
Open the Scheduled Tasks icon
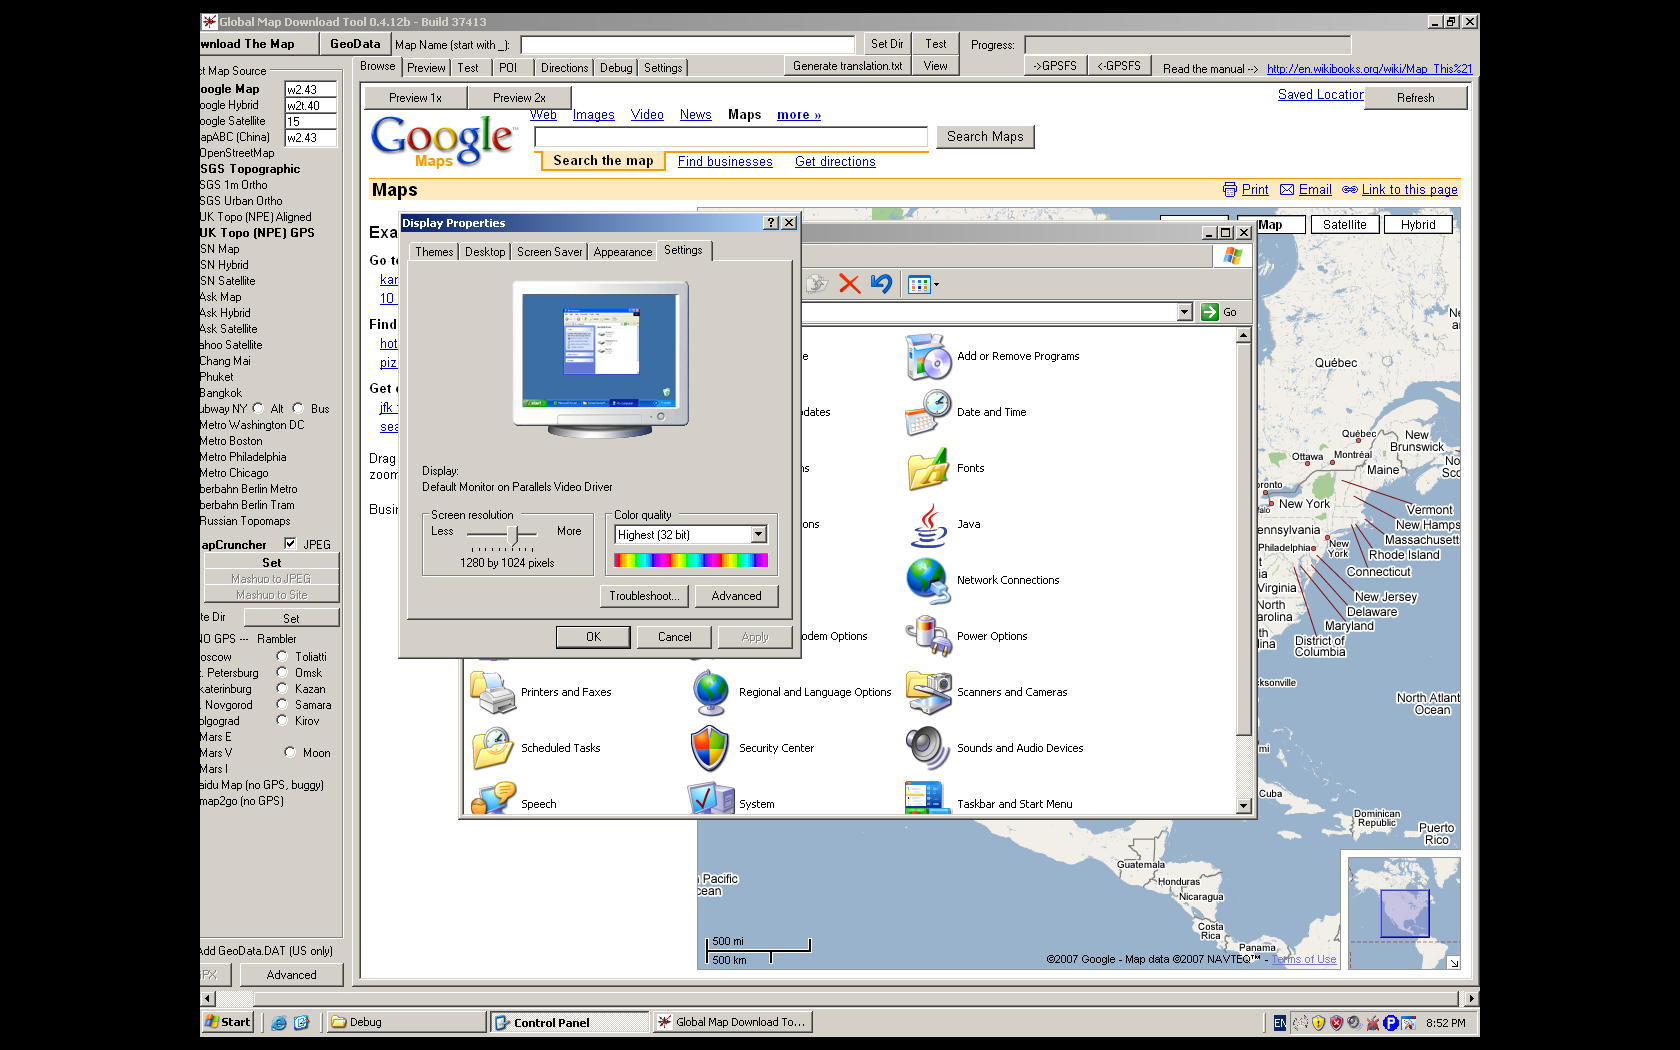(492, 749)
